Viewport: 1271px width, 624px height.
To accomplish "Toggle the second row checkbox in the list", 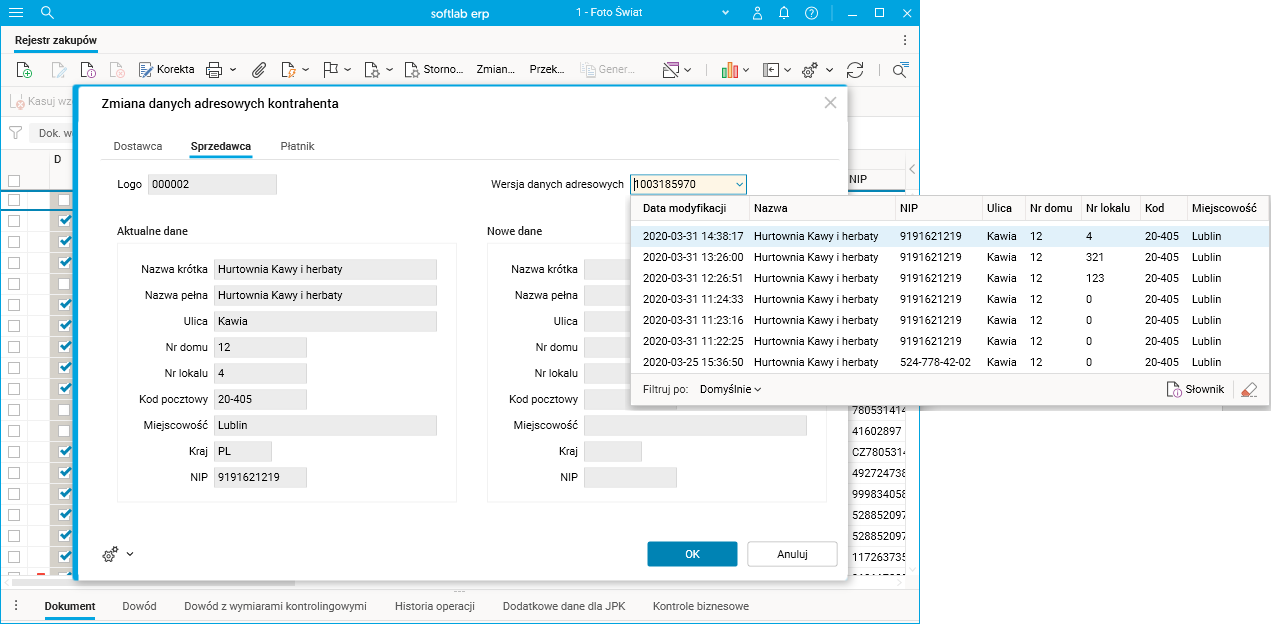I will coord(14,221).
